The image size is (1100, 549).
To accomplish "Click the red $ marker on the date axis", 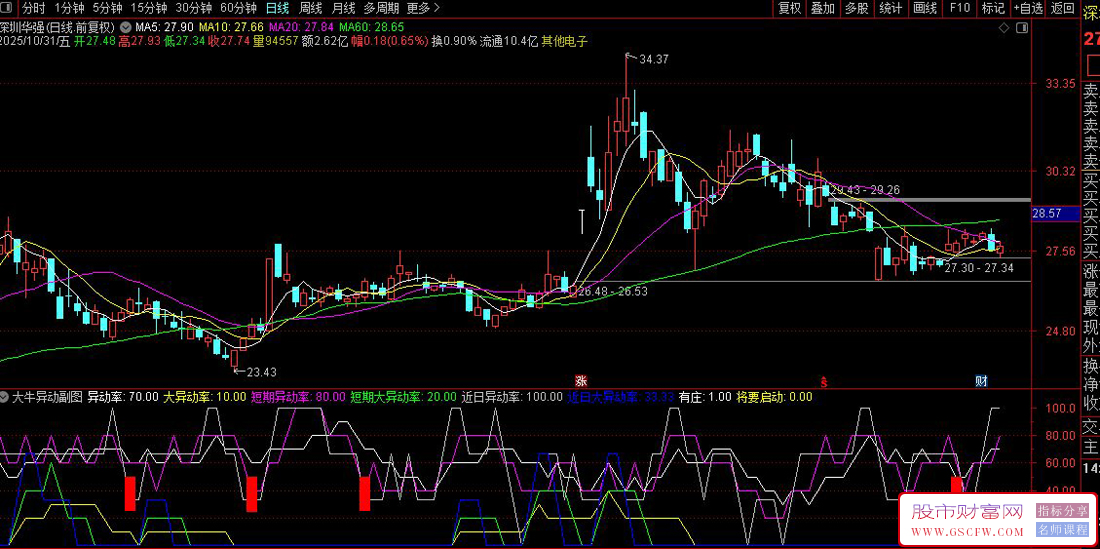I will point(826,381).
